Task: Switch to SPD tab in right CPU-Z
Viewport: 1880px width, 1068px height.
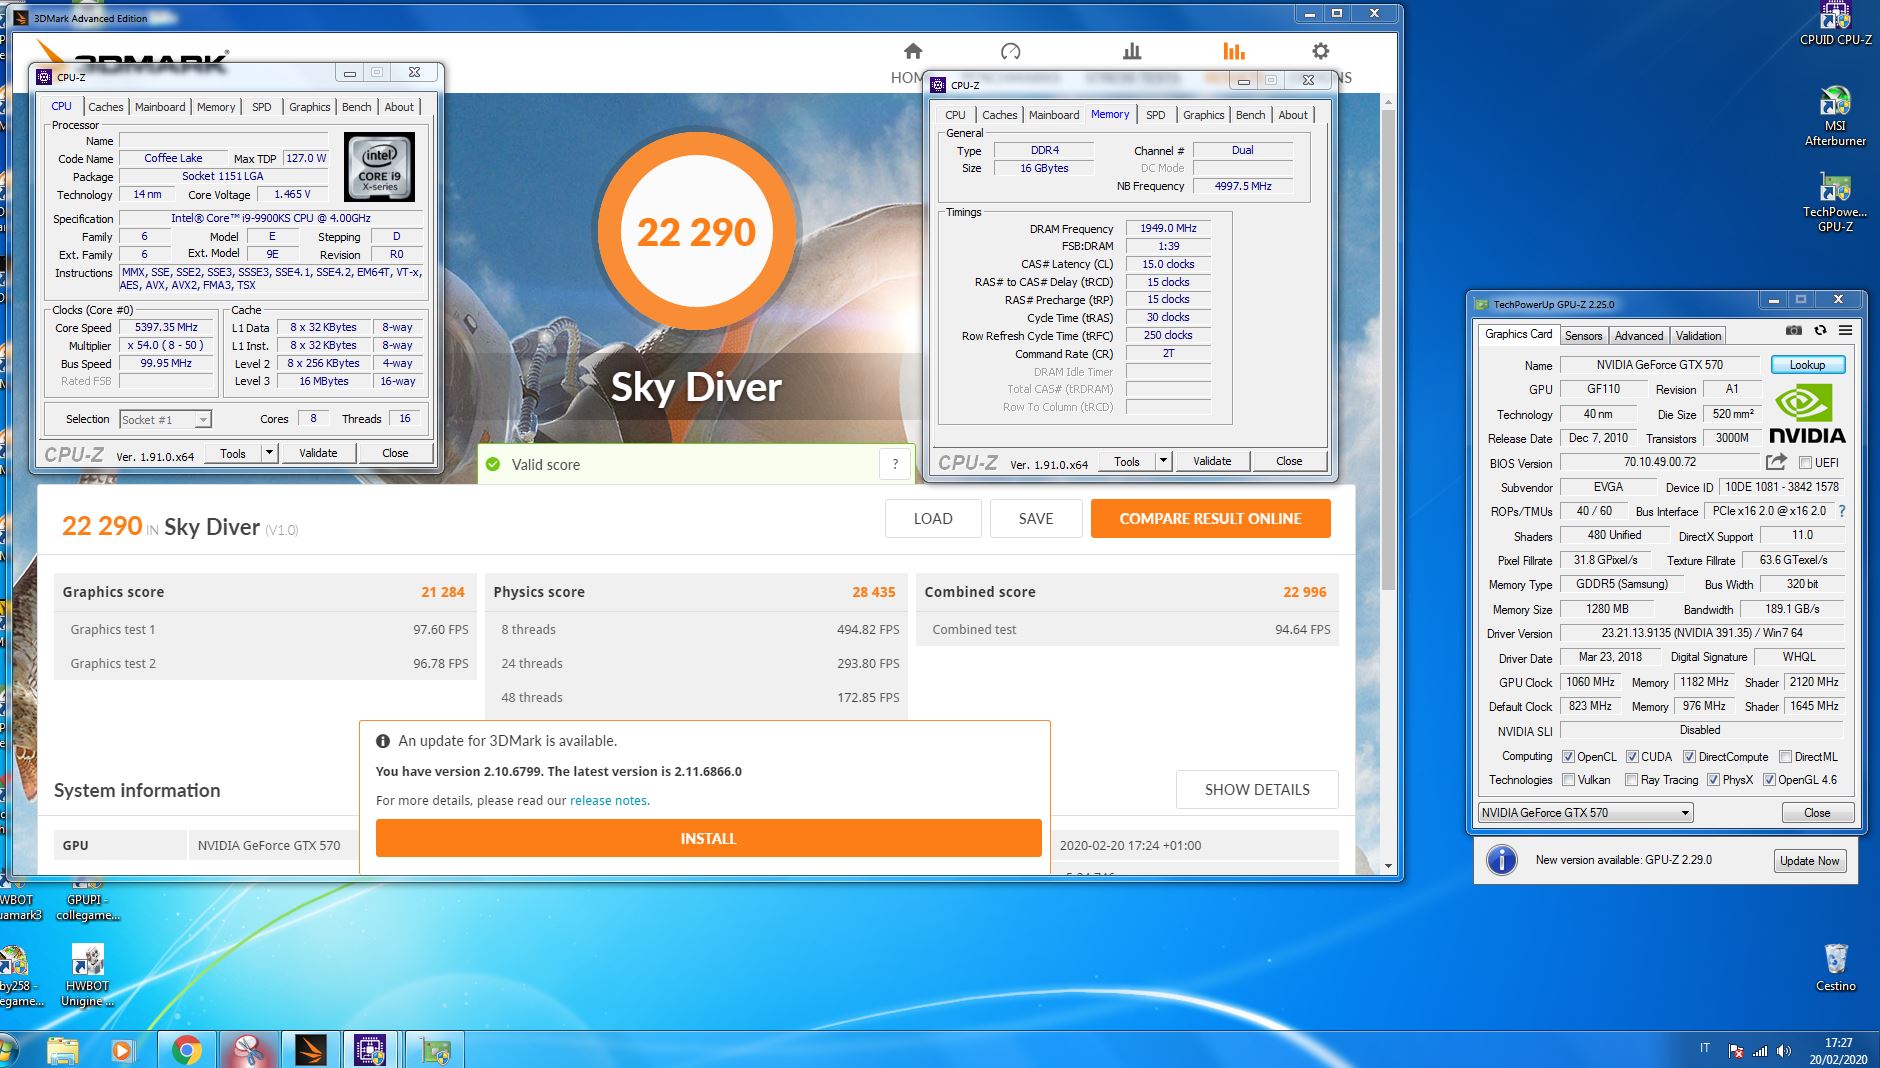Action: [1155, 115]
